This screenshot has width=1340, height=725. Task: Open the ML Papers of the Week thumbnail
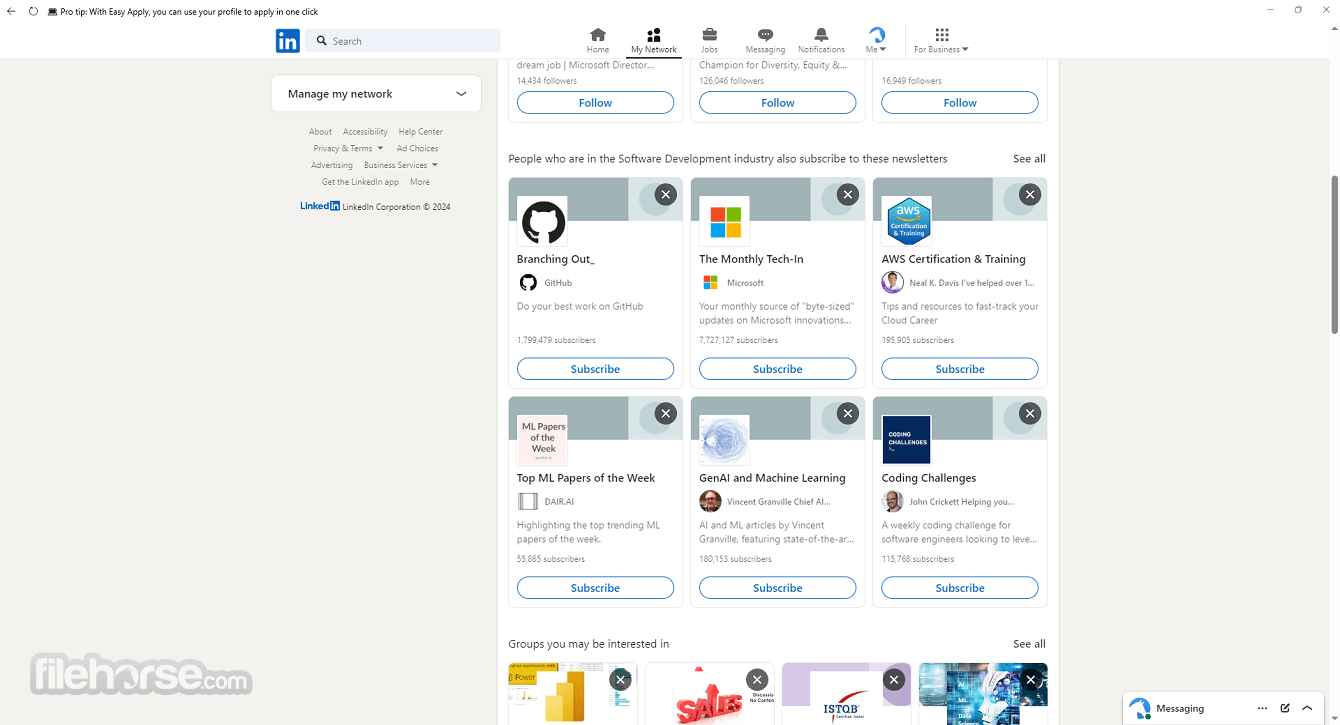[542, 440]
